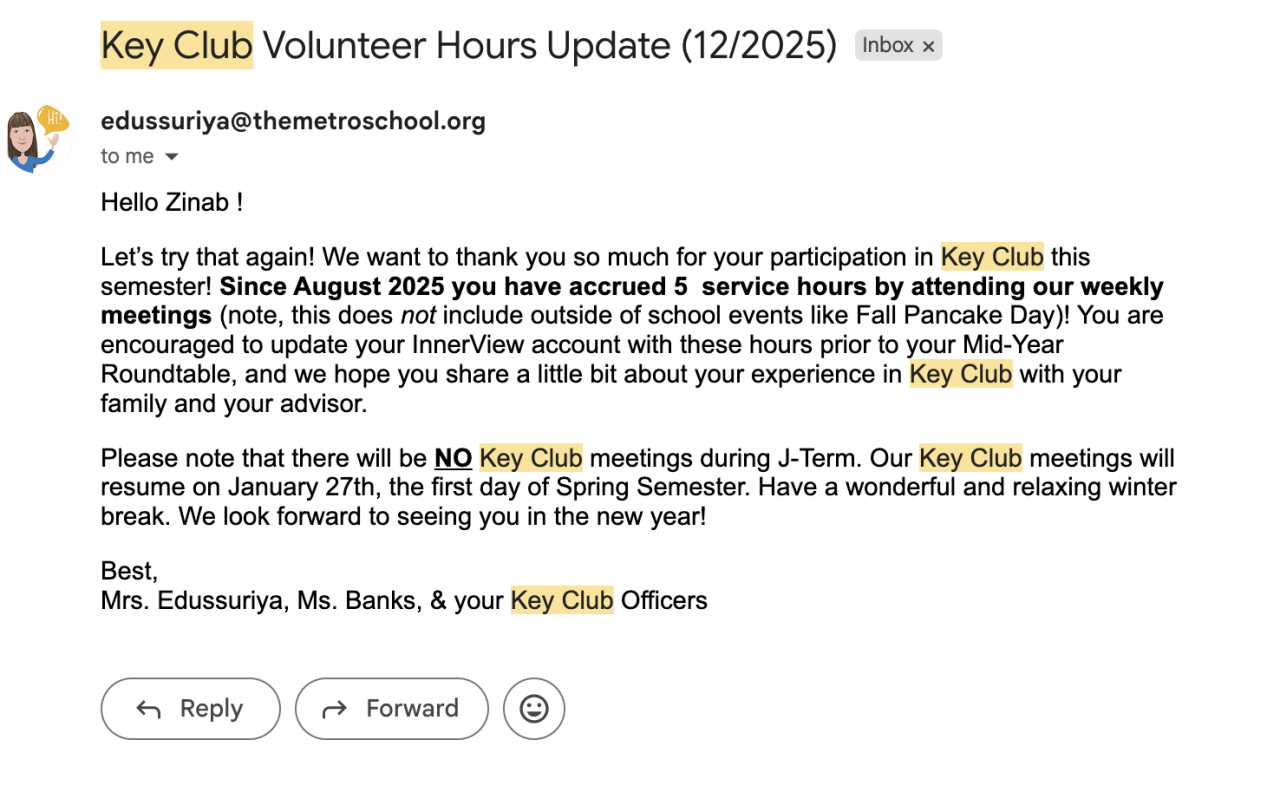Click the Reply button
This screenshot has width=1280, height=812.
click(x=190, y=709)
